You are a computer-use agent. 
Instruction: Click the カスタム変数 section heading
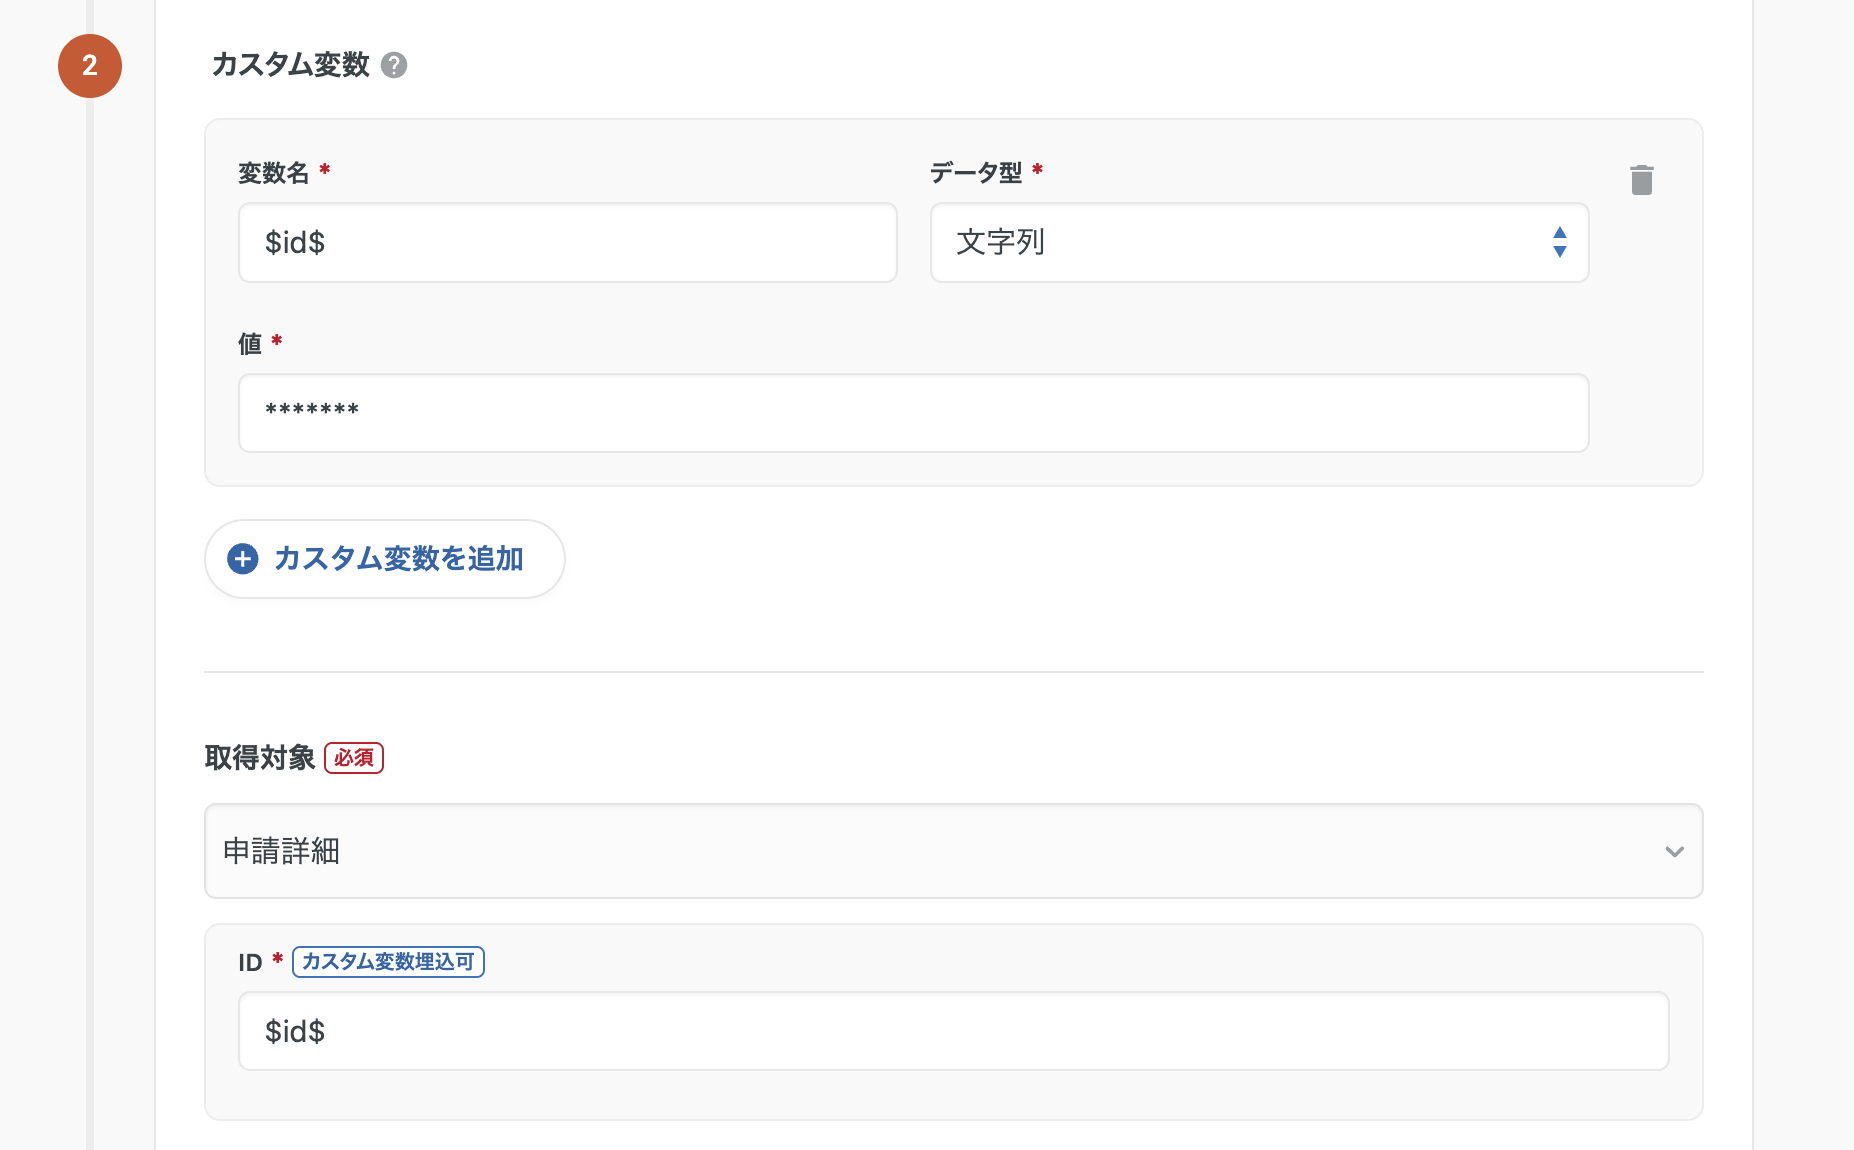[290, 65]
